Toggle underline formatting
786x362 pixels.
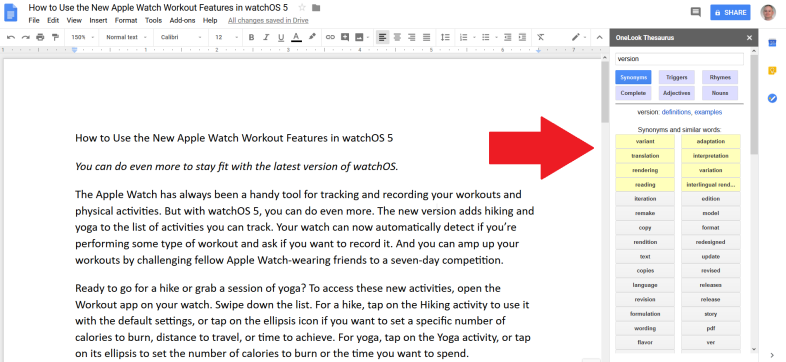(x=281, y=37)
